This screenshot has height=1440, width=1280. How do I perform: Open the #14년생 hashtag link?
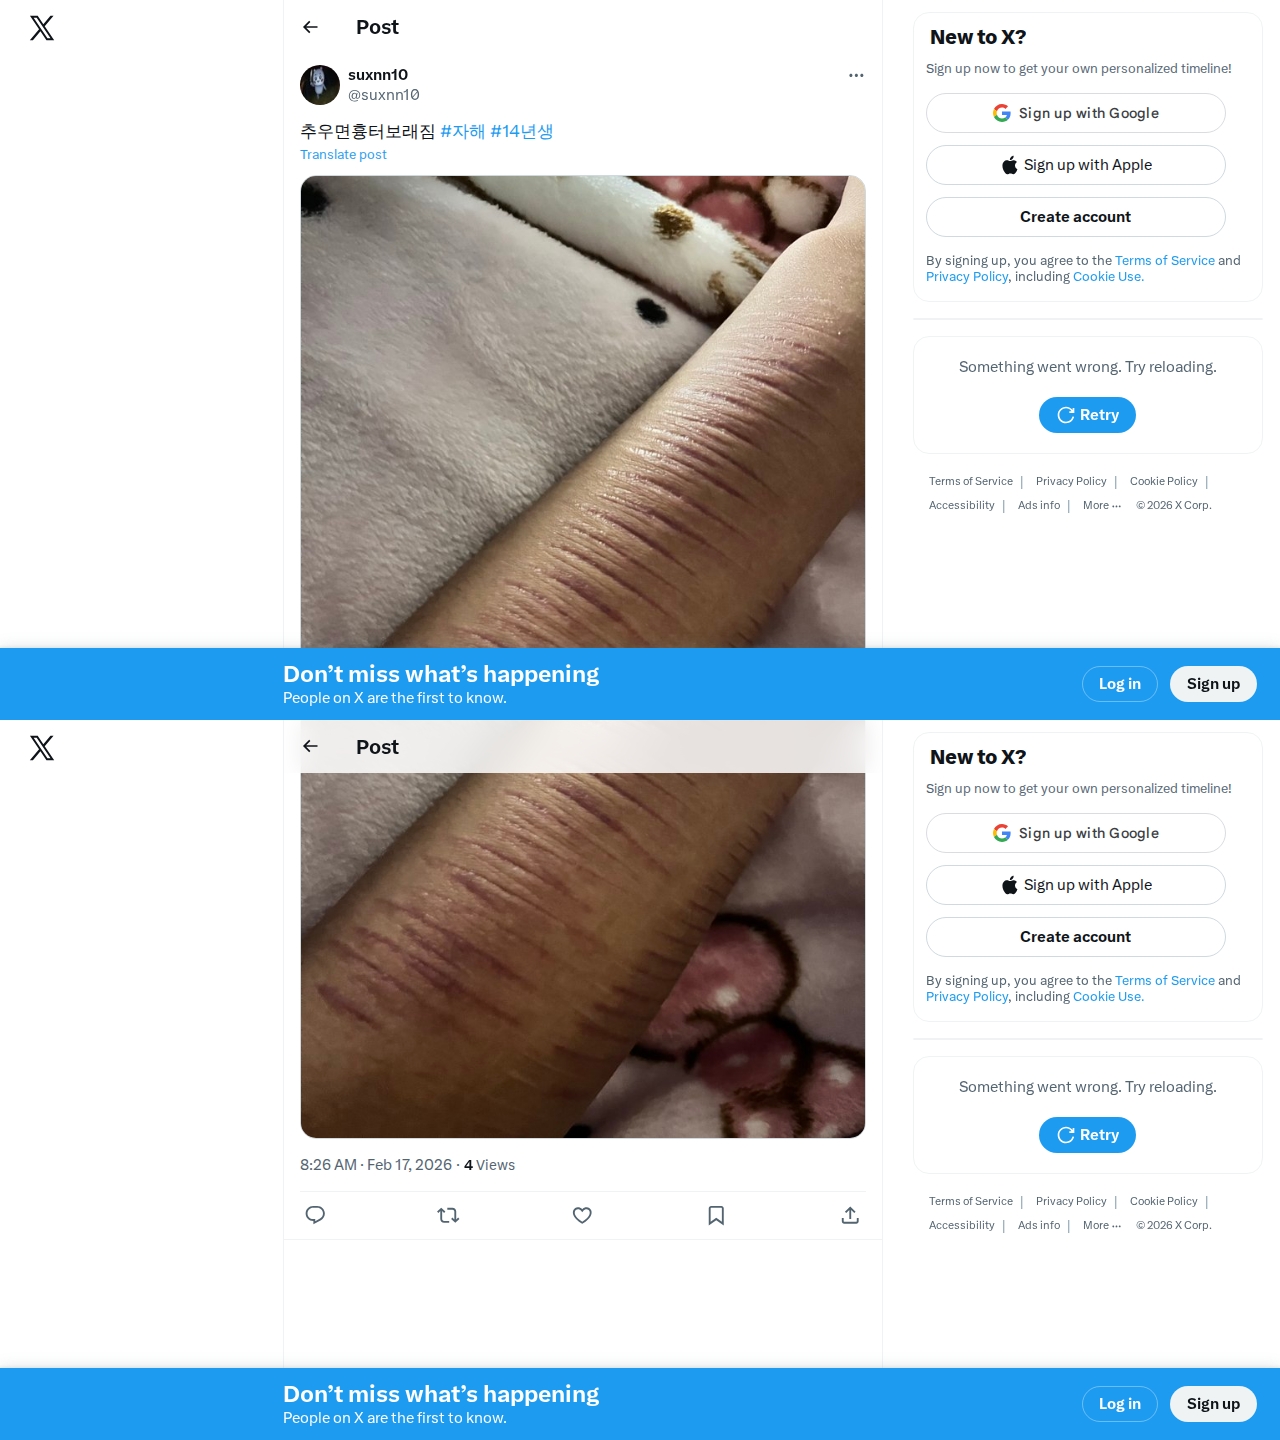pos(521,131)
